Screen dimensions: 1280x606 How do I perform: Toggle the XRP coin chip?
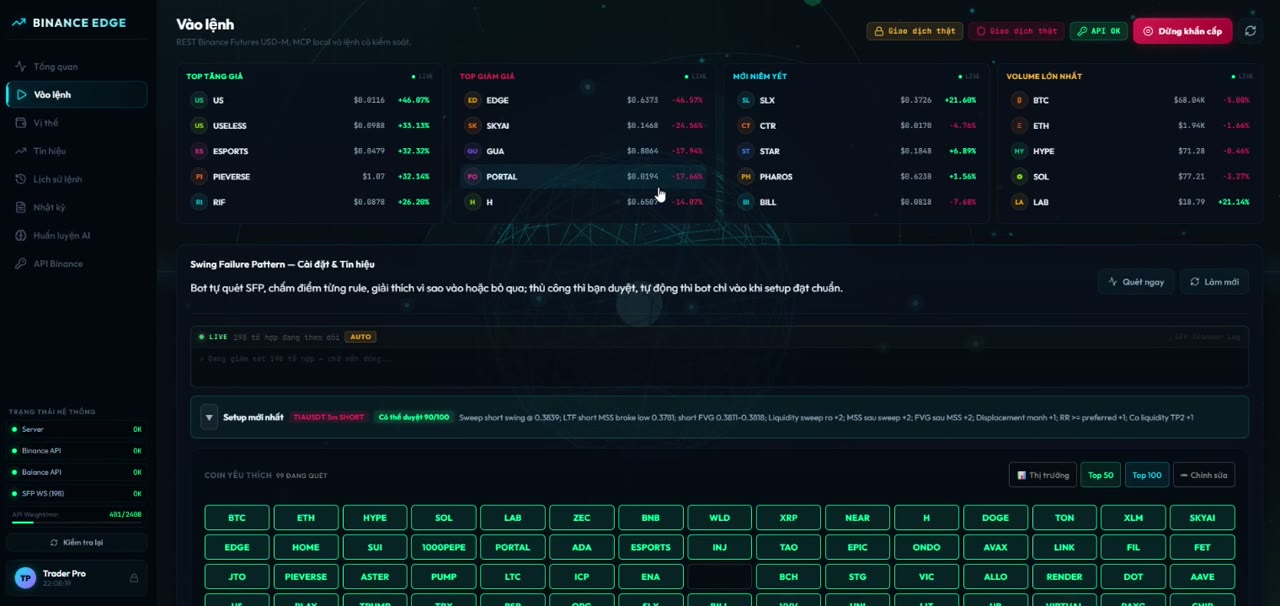click(788, 518)
